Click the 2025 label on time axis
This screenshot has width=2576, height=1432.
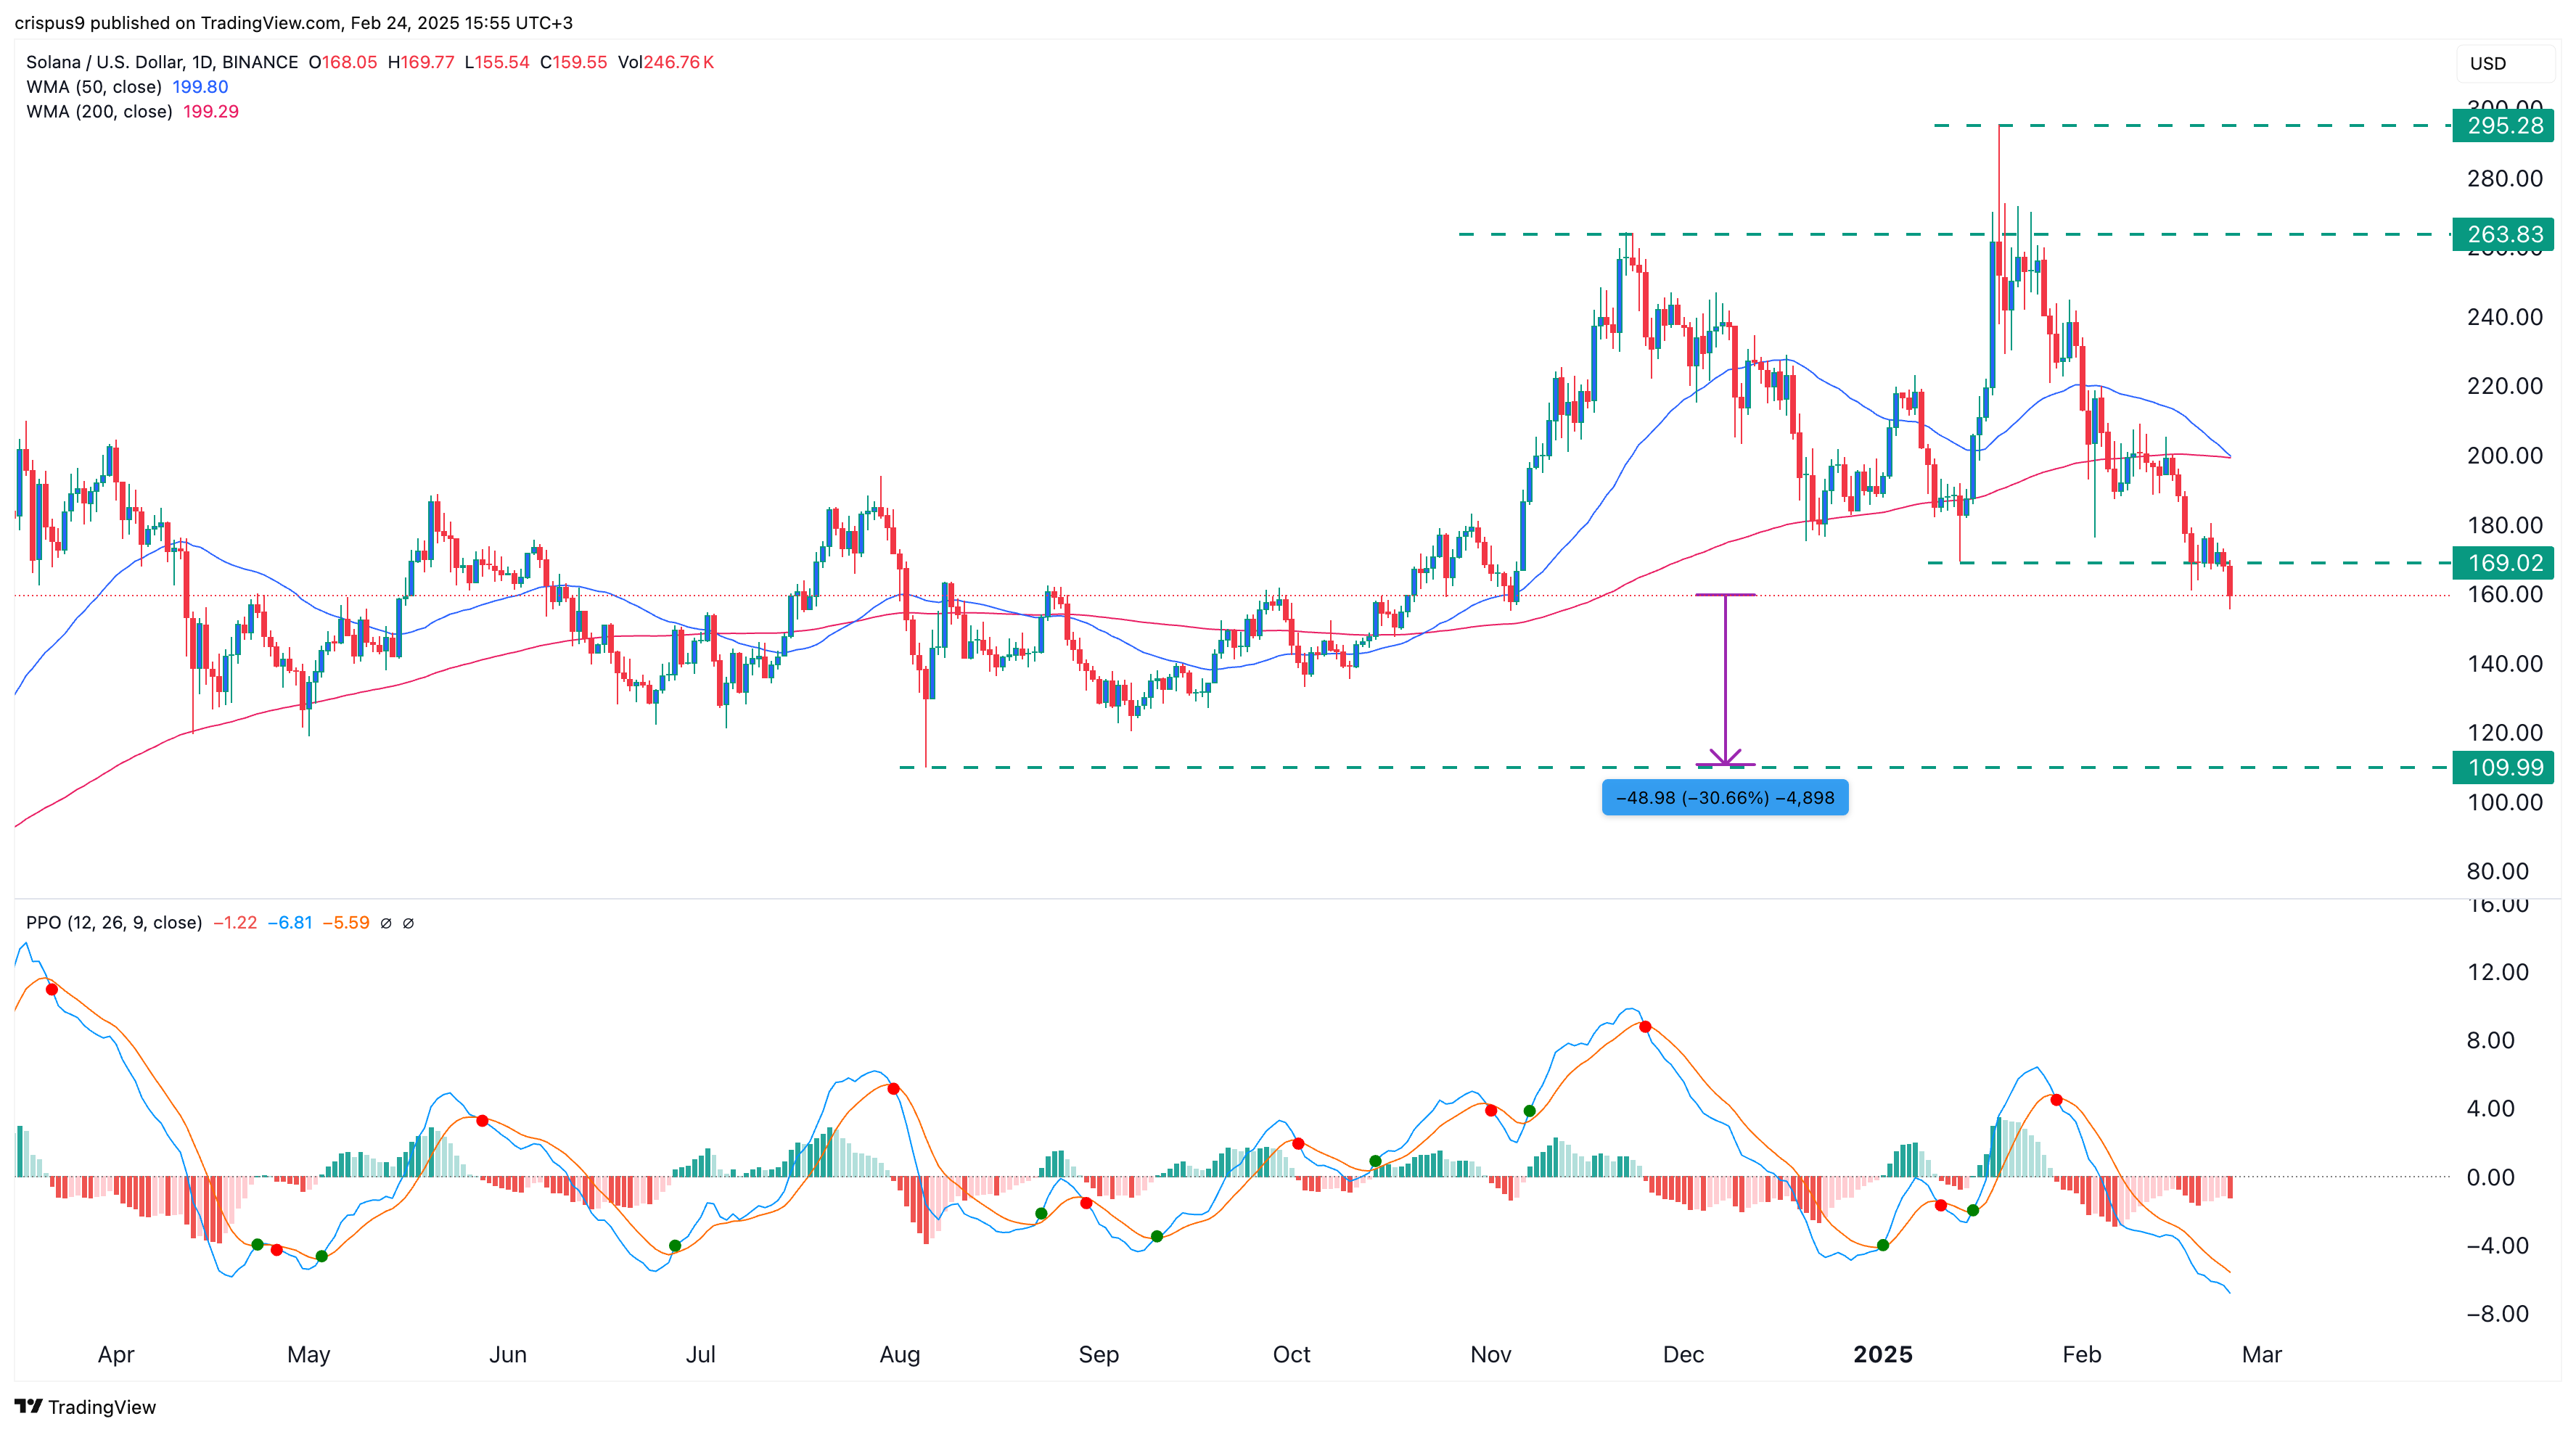[x=1882, y=1354]
